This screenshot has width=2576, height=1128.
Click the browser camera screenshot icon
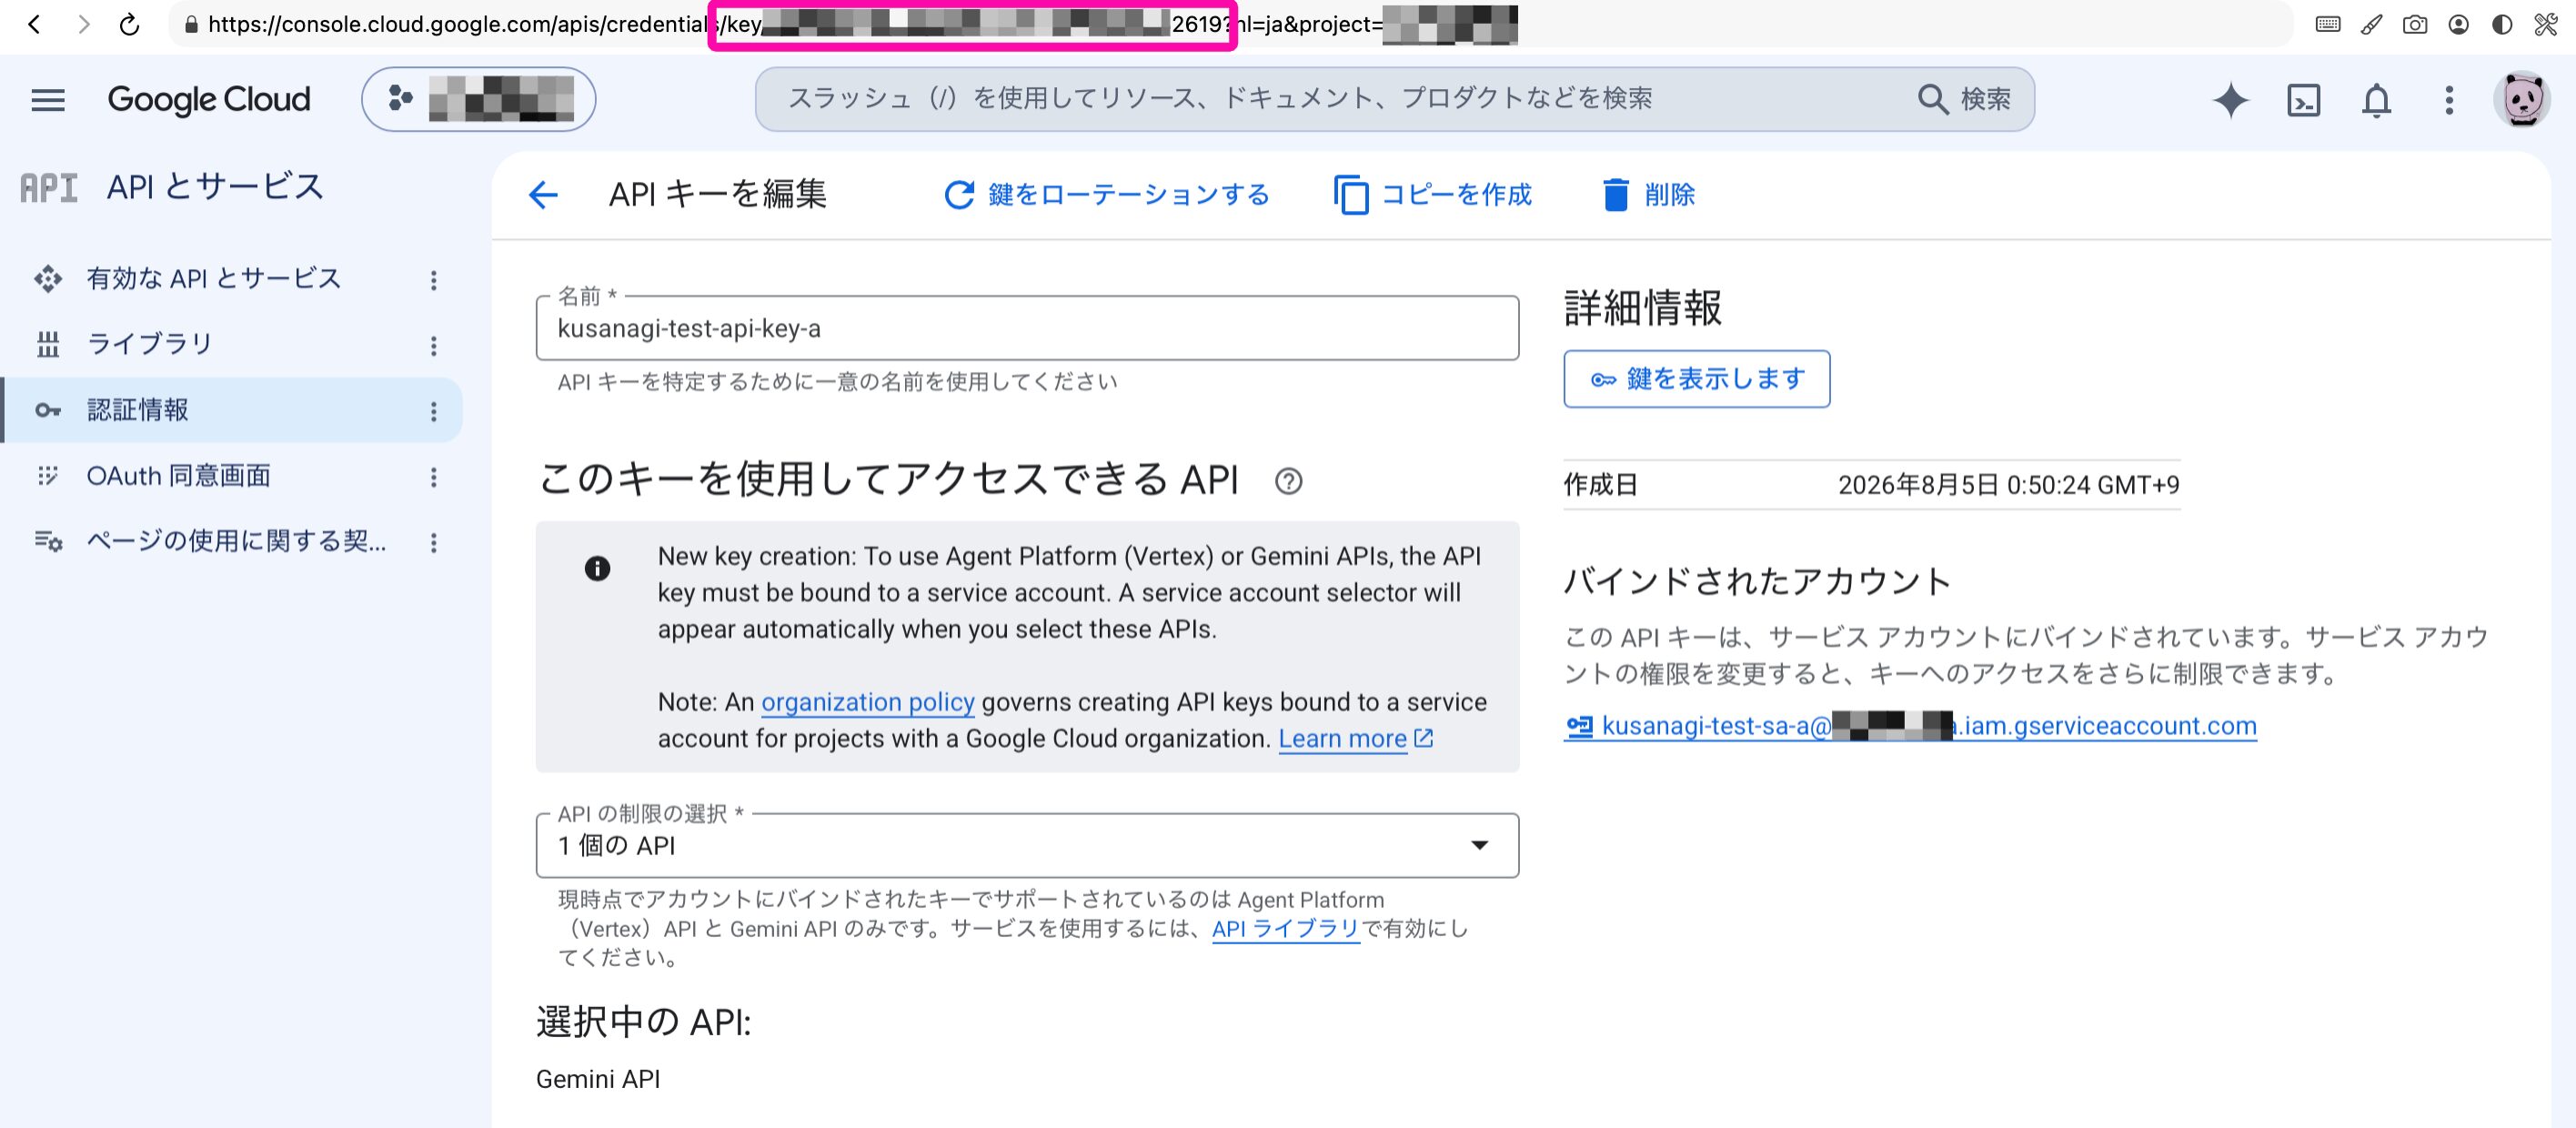(2415, 24)
